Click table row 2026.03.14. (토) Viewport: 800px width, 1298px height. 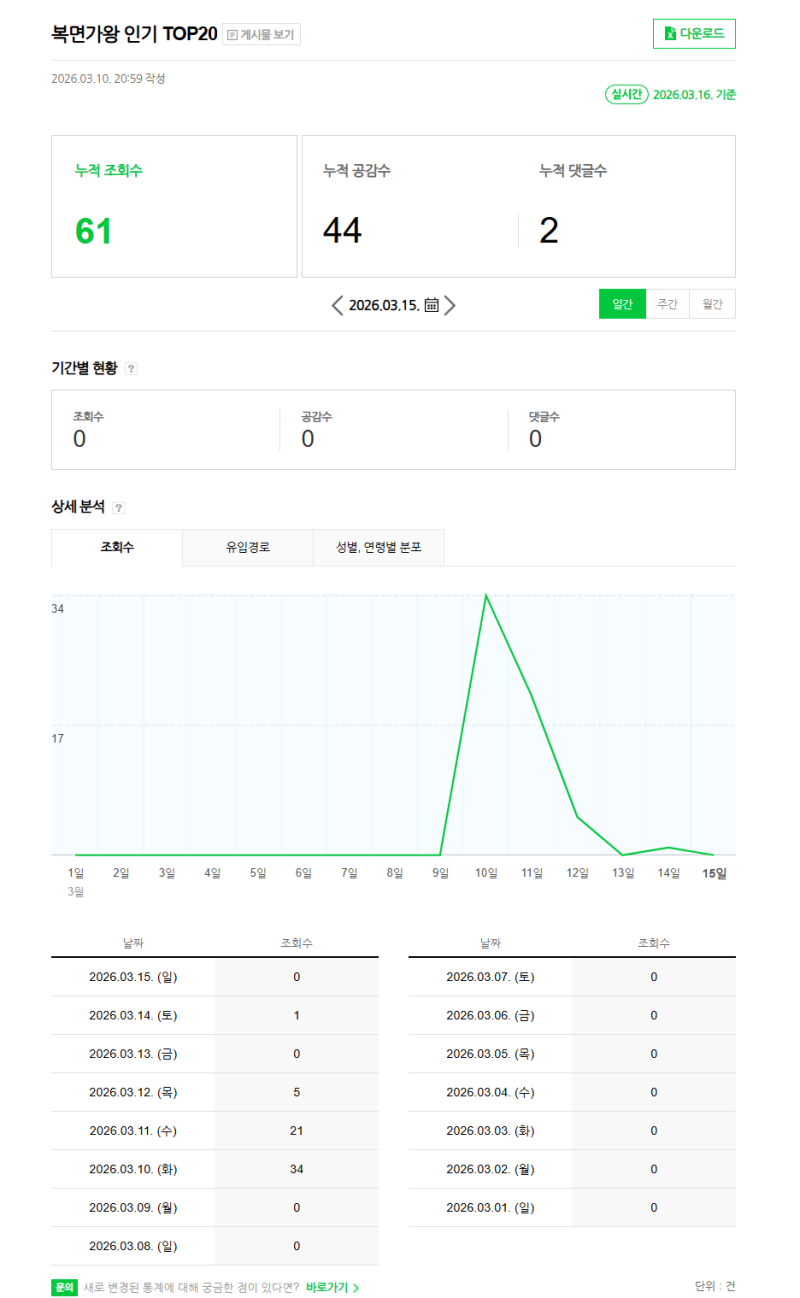point(215,1015)
